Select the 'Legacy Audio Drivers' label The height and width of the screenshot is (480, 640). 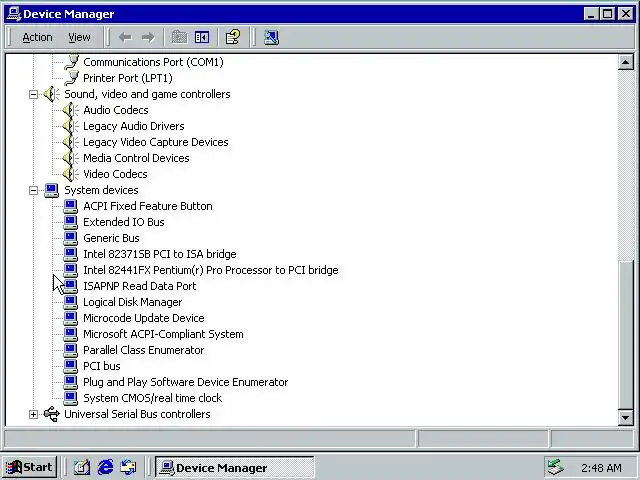tap(134, 126)
